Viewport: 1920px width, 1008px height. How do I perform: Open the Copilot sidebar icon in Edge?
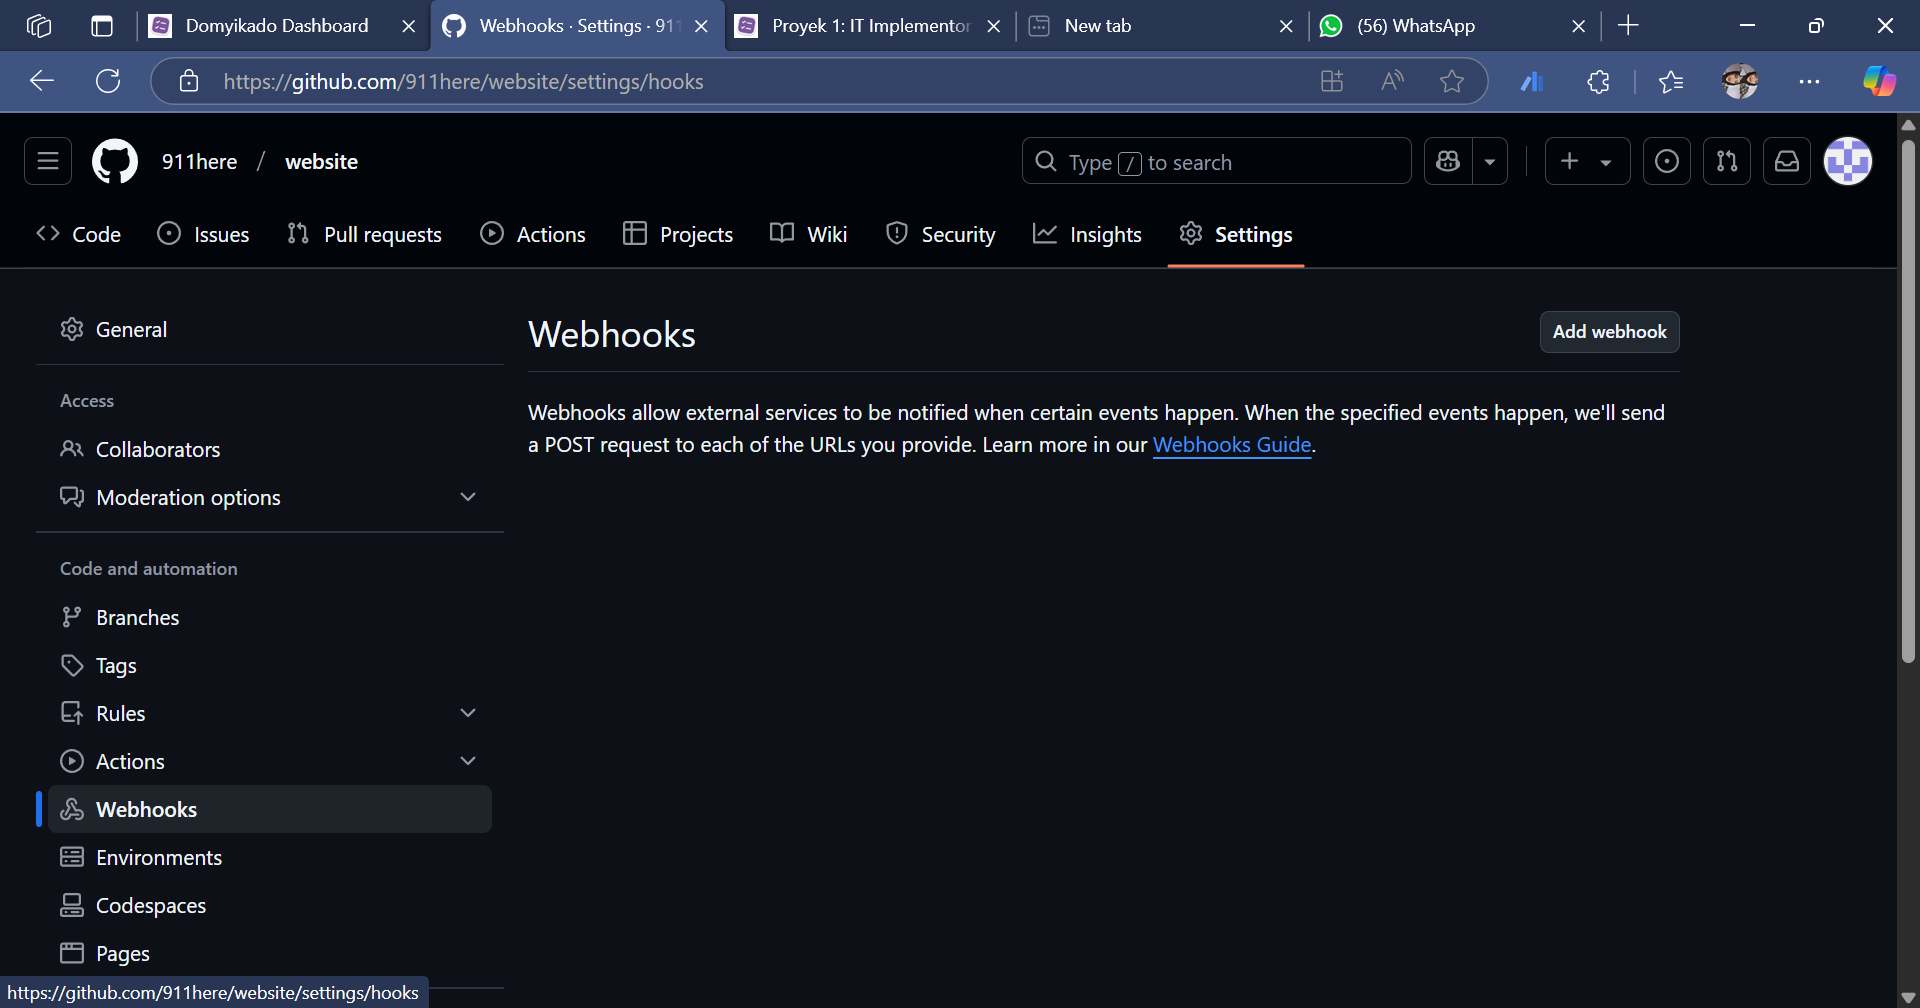point(1879,81)
